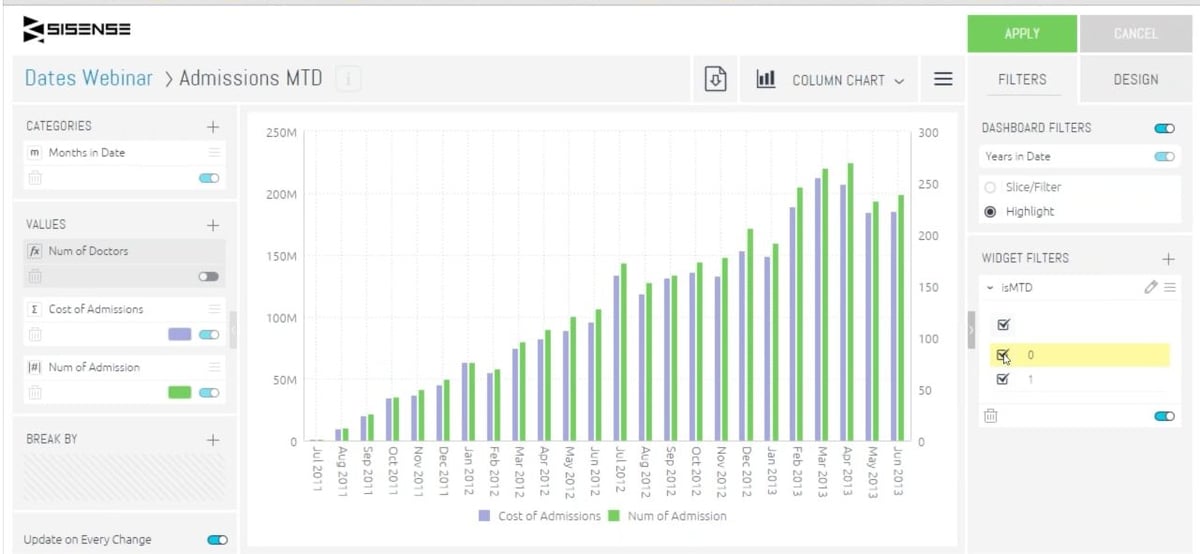The image size is (1200, 554).
Task: Add a widget filter with plus icon
Action: [1168, 259]
